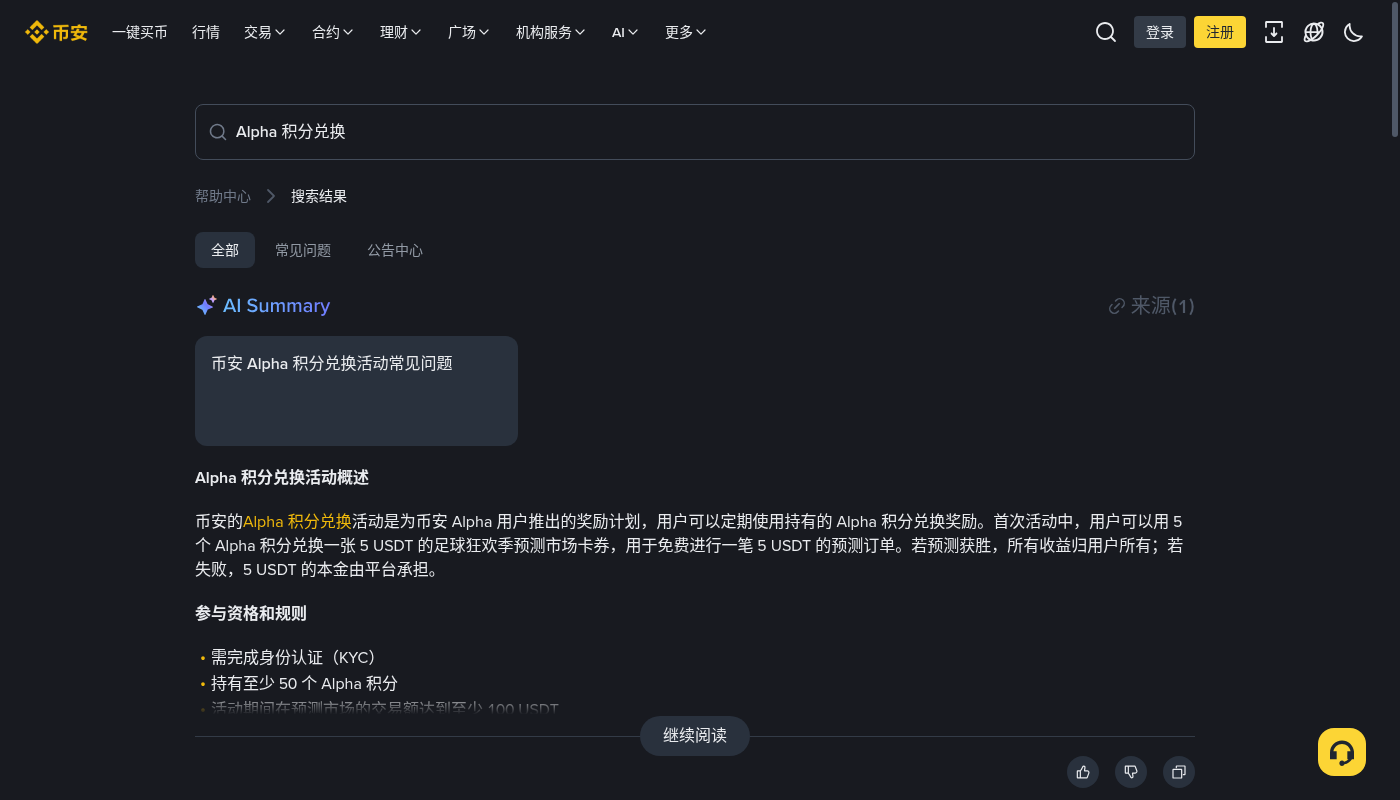Expand the 机构服务 dropdown menu
The width and height of the screenshot is (1400, 800).
coord(551,32)
